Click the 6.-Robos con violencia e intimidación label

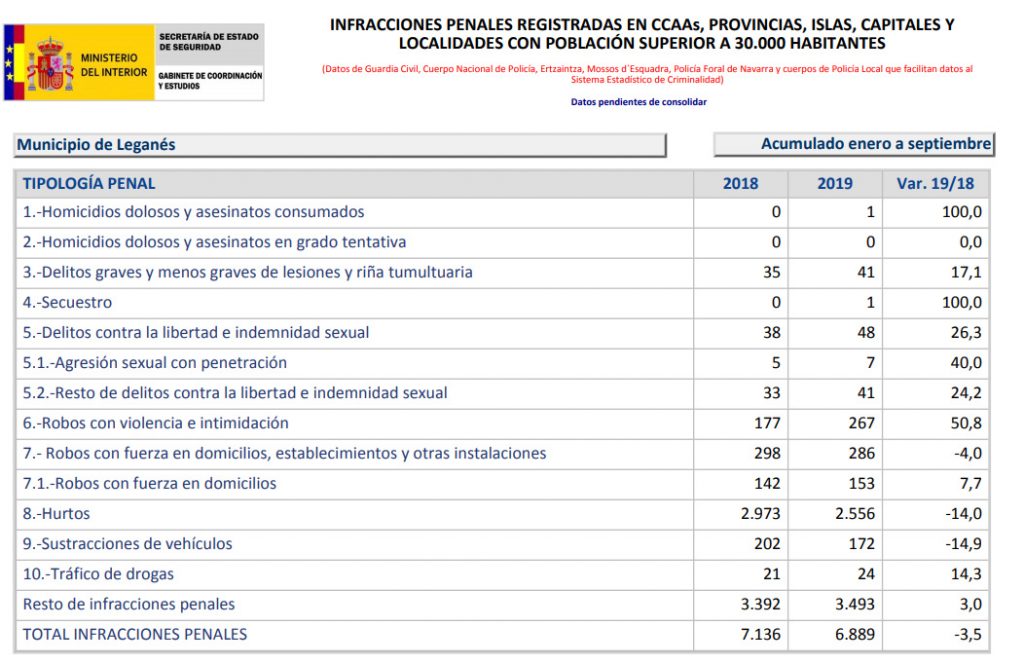pyautogui.click(x=155, y=423)
